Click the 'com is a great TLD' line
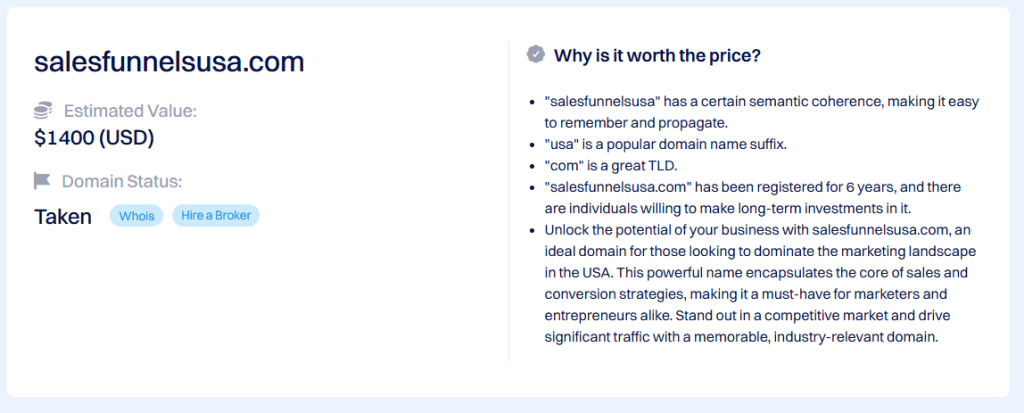This screenshot has height=413, width=1024. tap(625, 165)
